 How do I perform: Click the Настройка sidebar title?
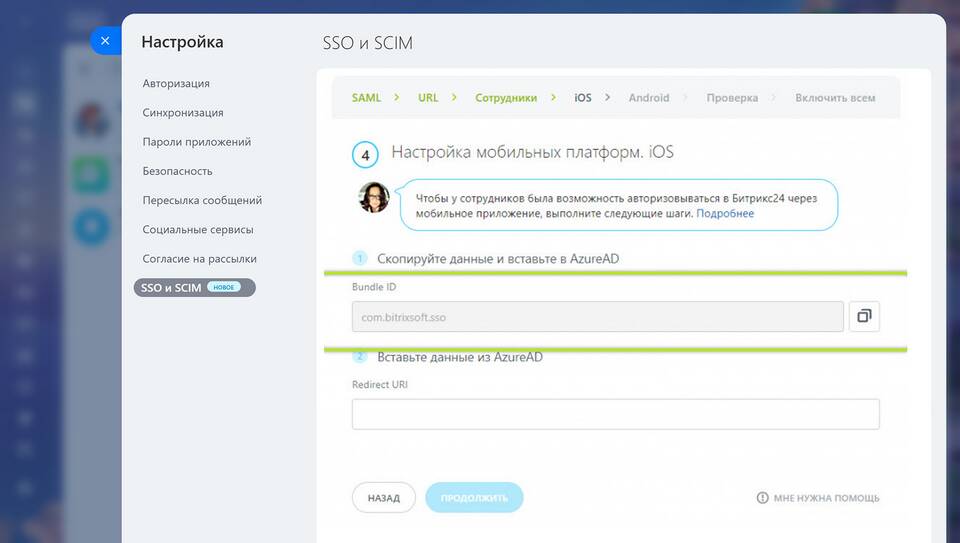[x=182, y=42]
